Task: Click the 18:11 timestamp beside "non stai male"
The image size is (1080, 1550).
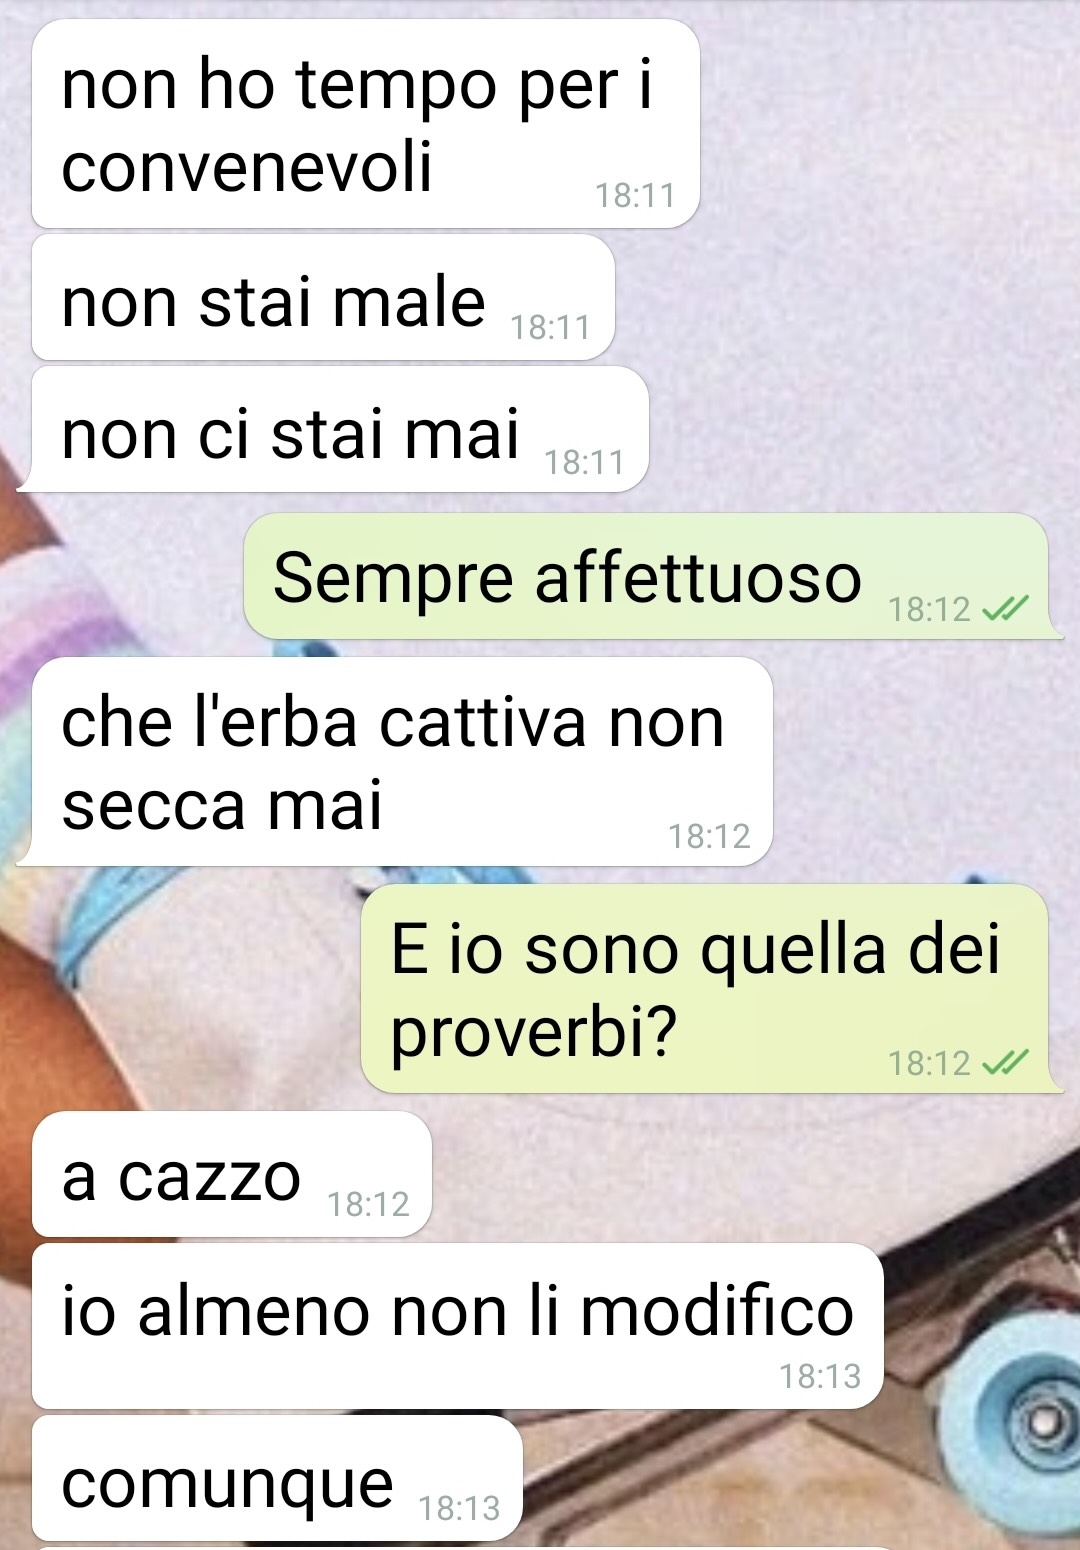Action: coord(551,327)
